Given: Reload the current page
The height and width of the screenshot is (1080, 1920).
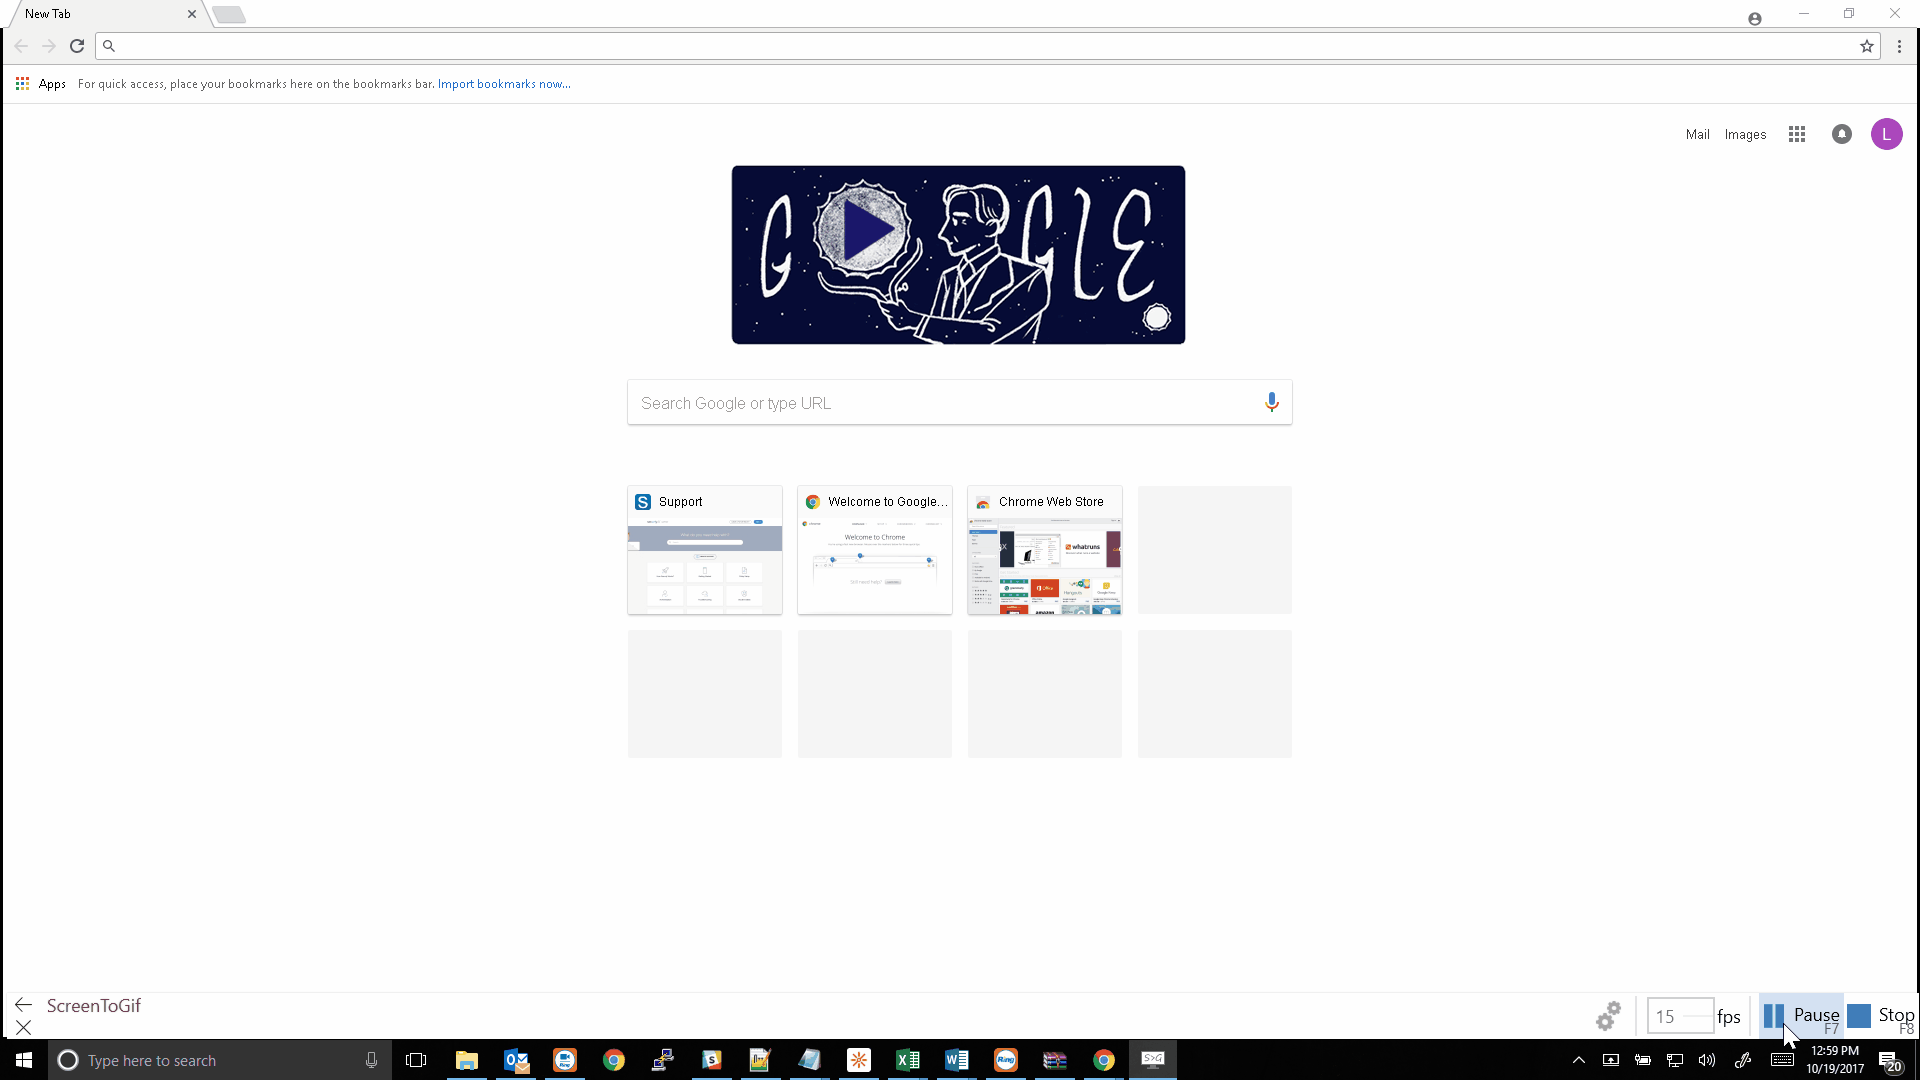Looking at the screenshot, I should point(77,46).
